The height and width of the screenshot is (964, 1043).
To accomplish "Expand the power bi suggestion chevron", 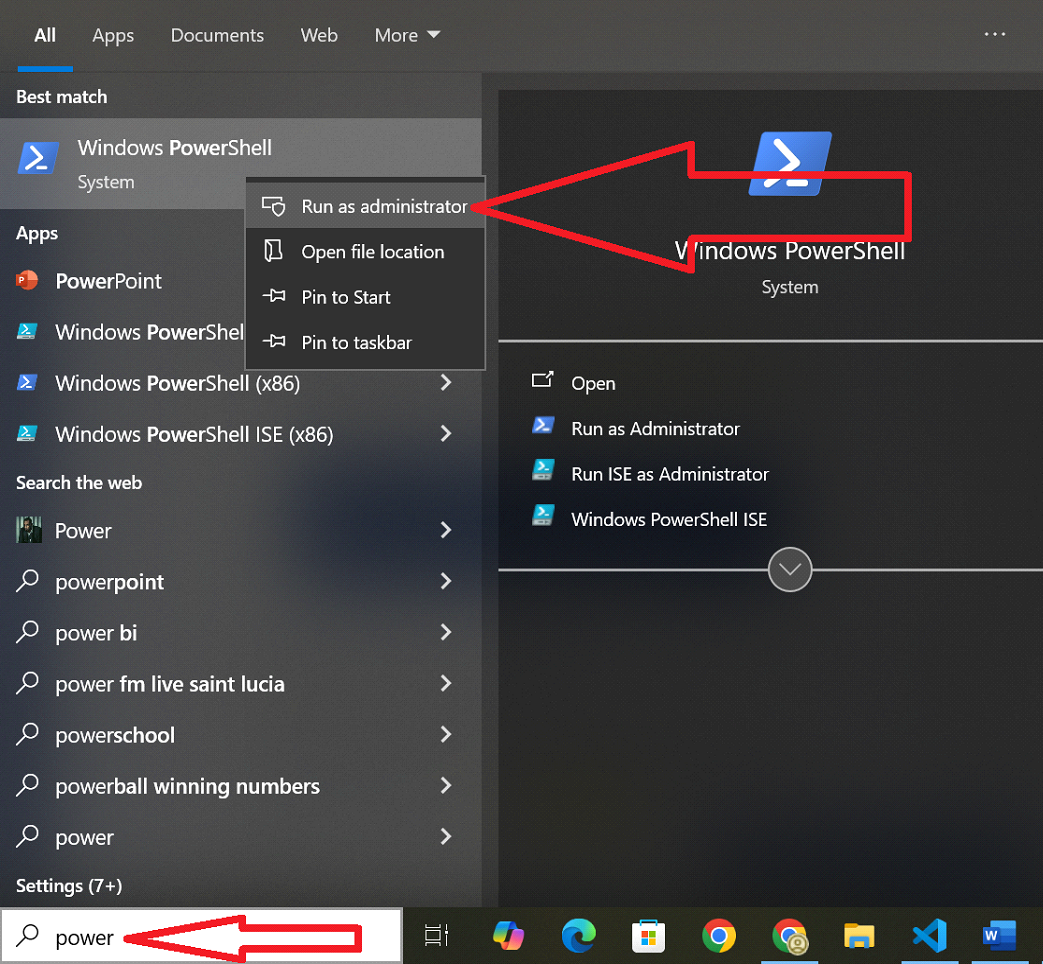I will [x=446, y=632].
